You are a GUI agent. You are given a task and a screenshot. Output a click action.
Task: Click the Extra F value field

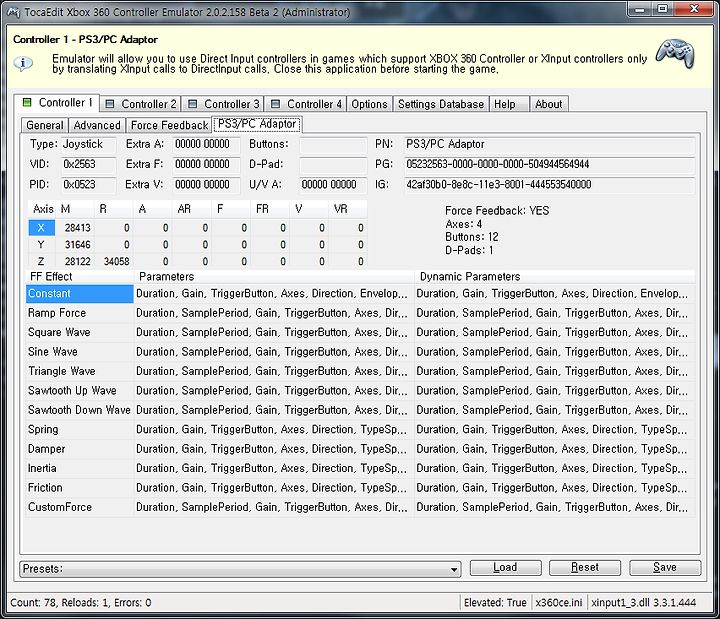click(x=206, y=164)
